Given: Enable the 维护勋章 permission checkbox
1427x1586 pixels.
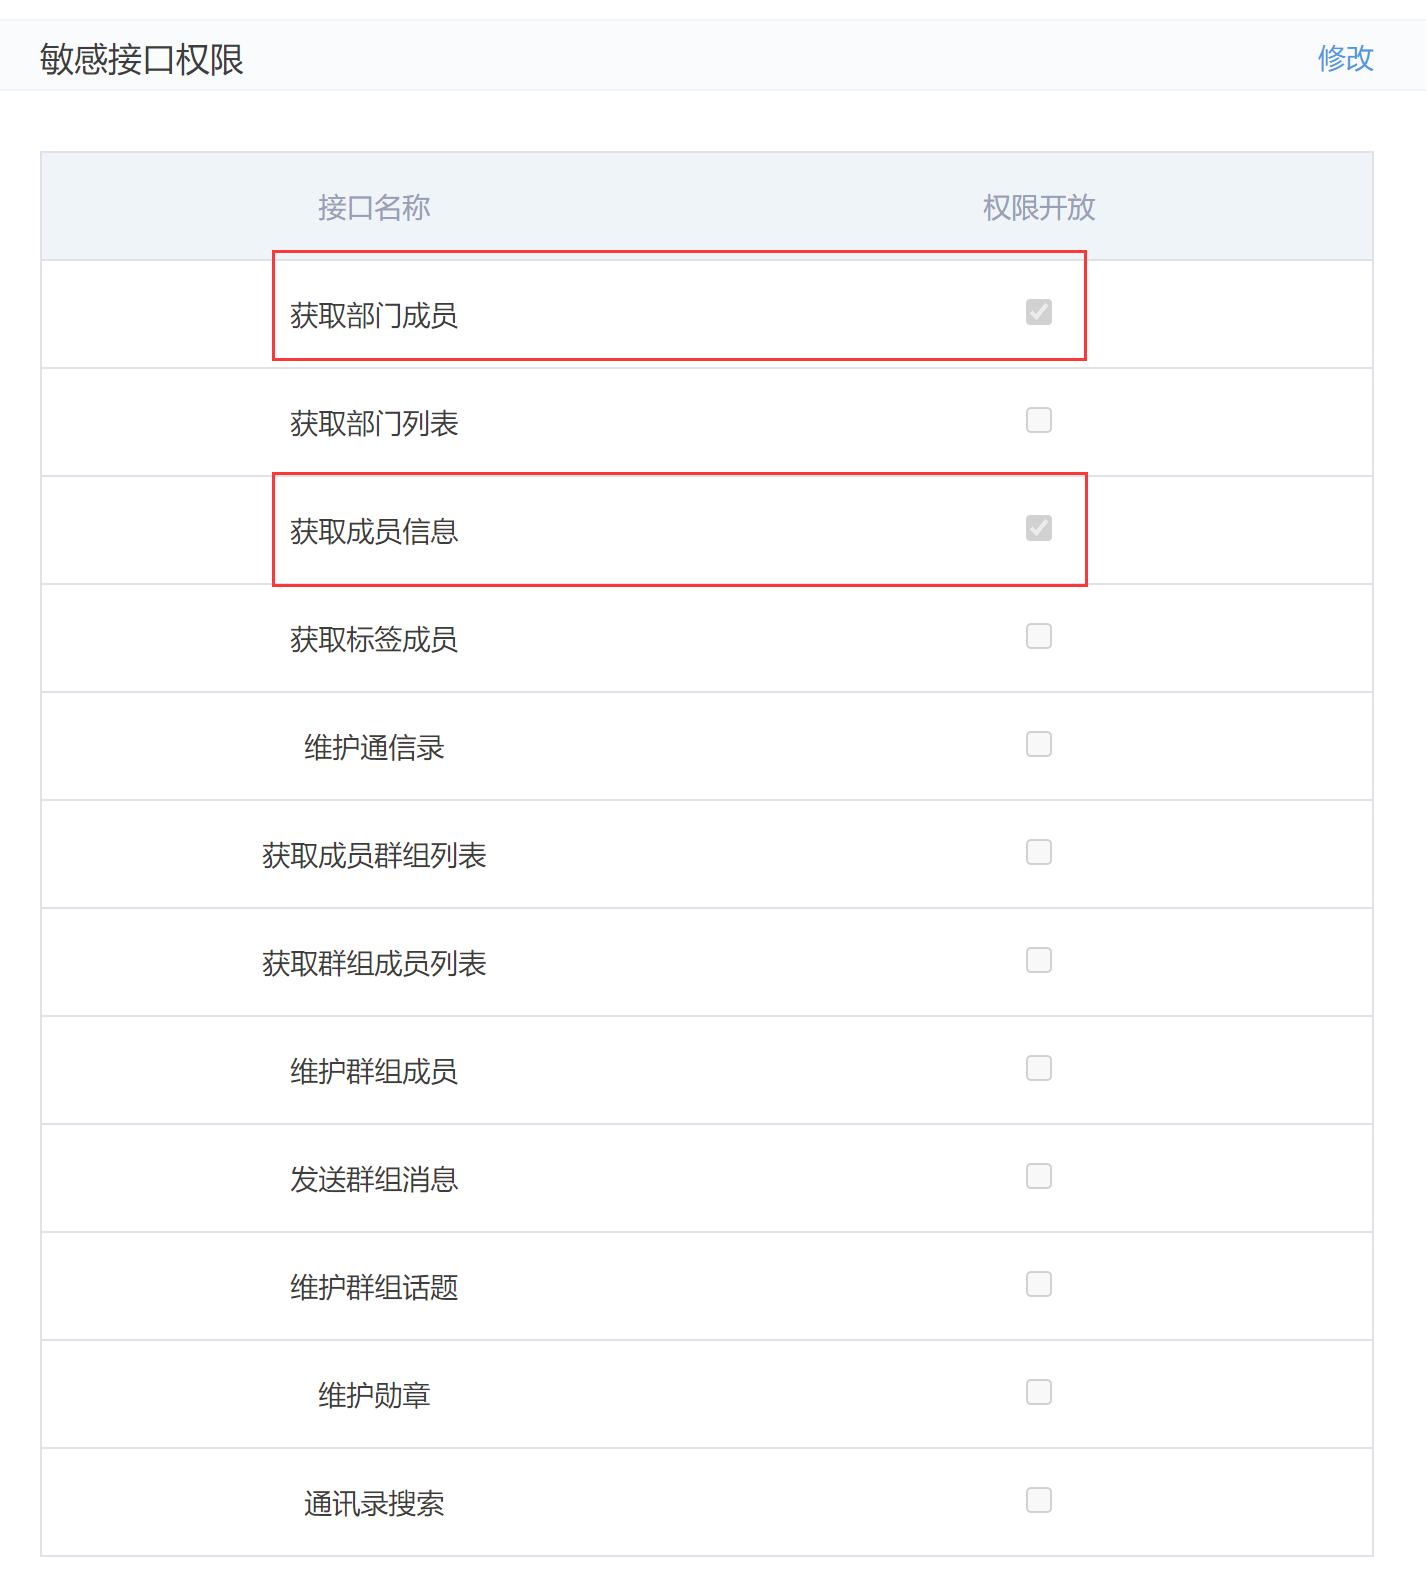Looking at the screenshot, I should (1038, 1393).
